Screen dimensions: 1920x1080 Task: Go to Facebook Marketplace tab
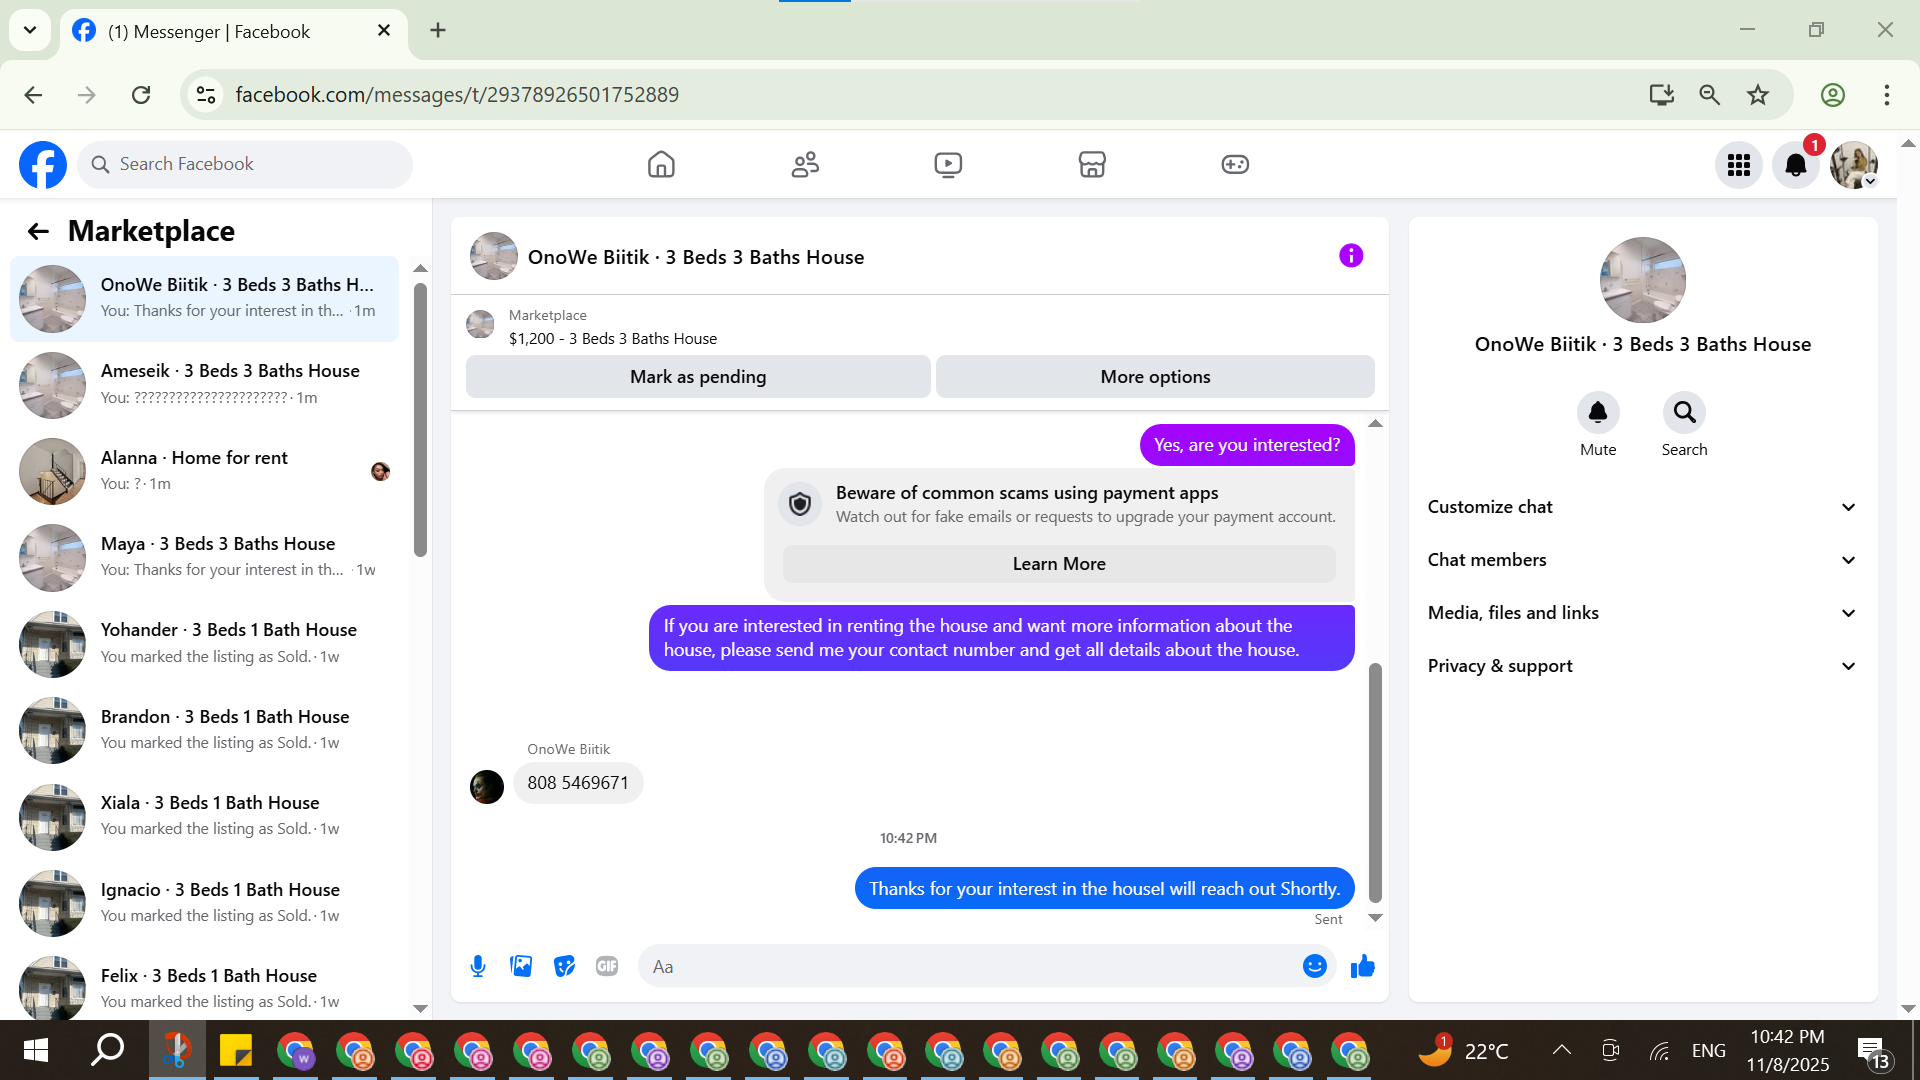pyautogui.click(x=1092, y=164)
